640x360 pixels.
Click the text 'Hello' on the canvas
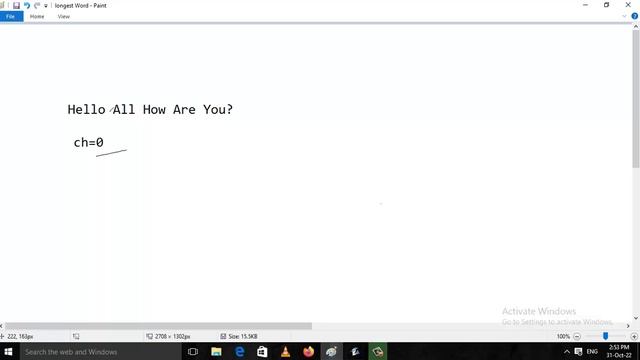[87, 109]
